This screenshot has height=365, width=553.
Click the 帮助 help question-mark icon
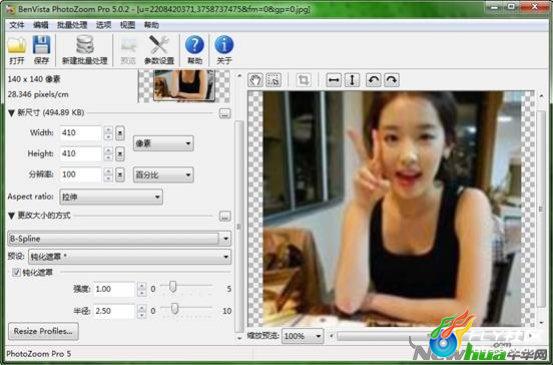coord(194,45)
